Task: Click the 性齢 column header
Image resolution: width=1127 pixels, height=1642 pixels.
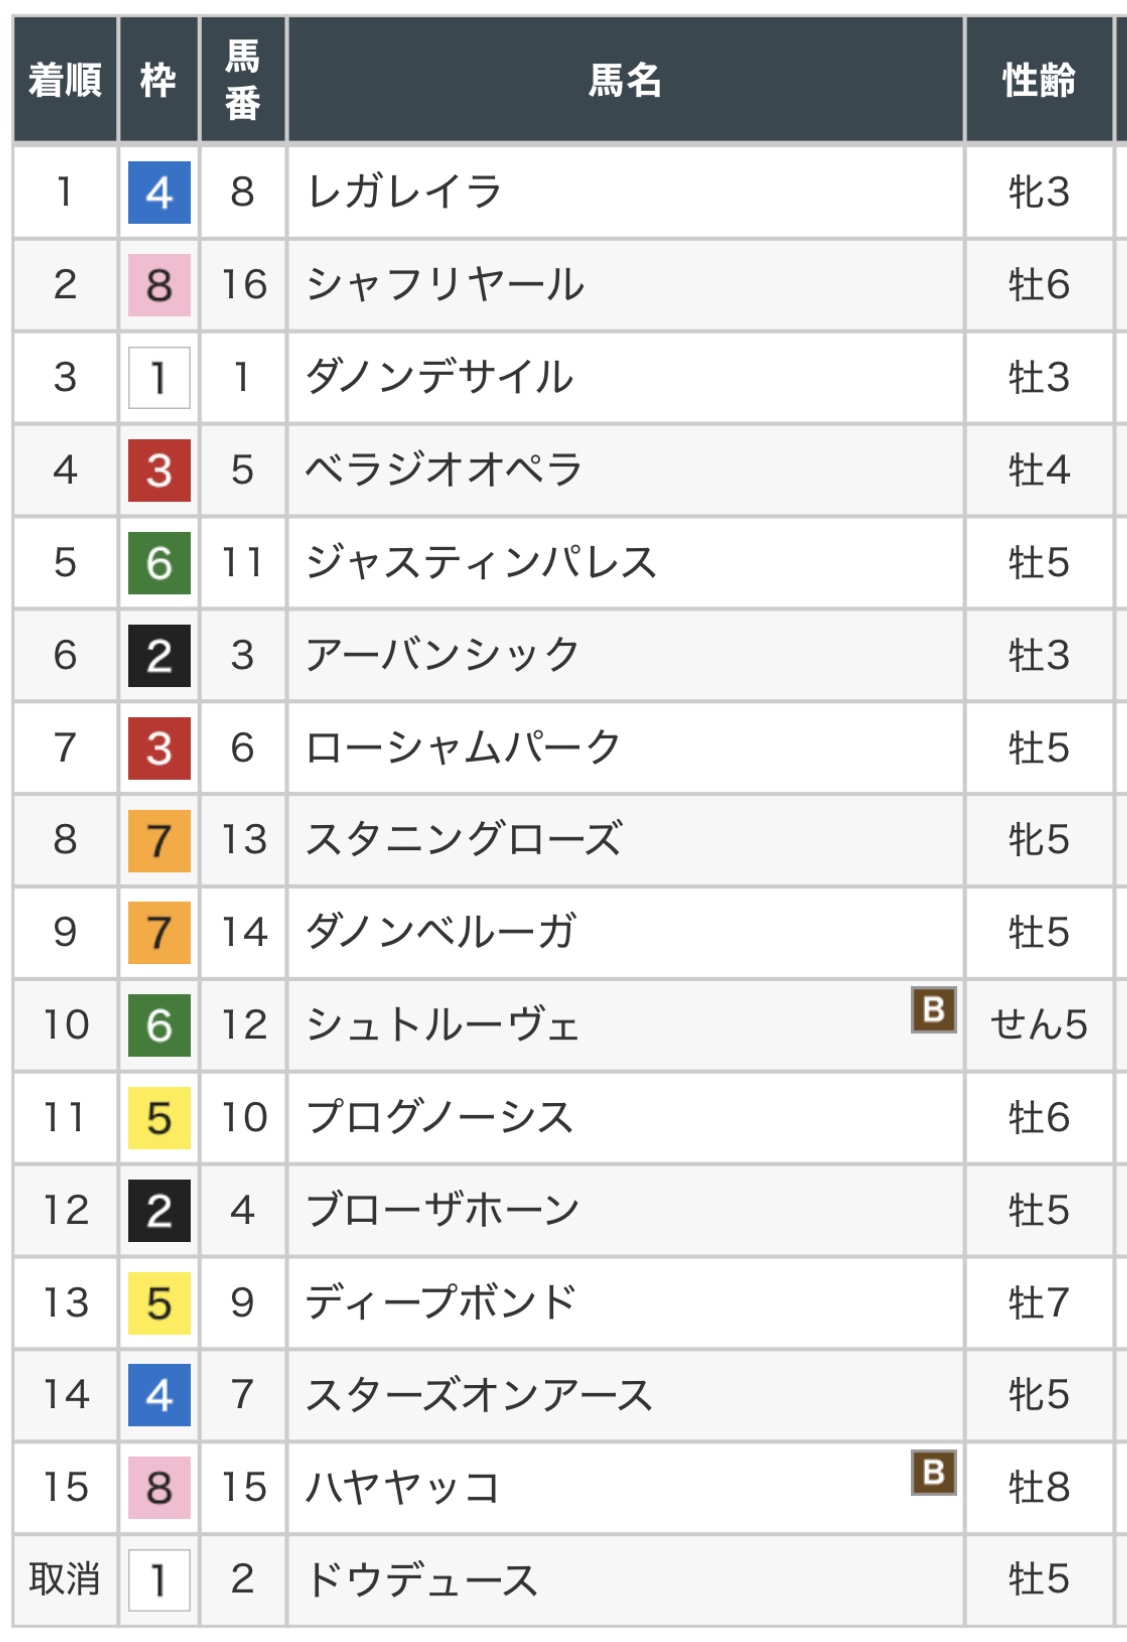Action: (1039, 80)
